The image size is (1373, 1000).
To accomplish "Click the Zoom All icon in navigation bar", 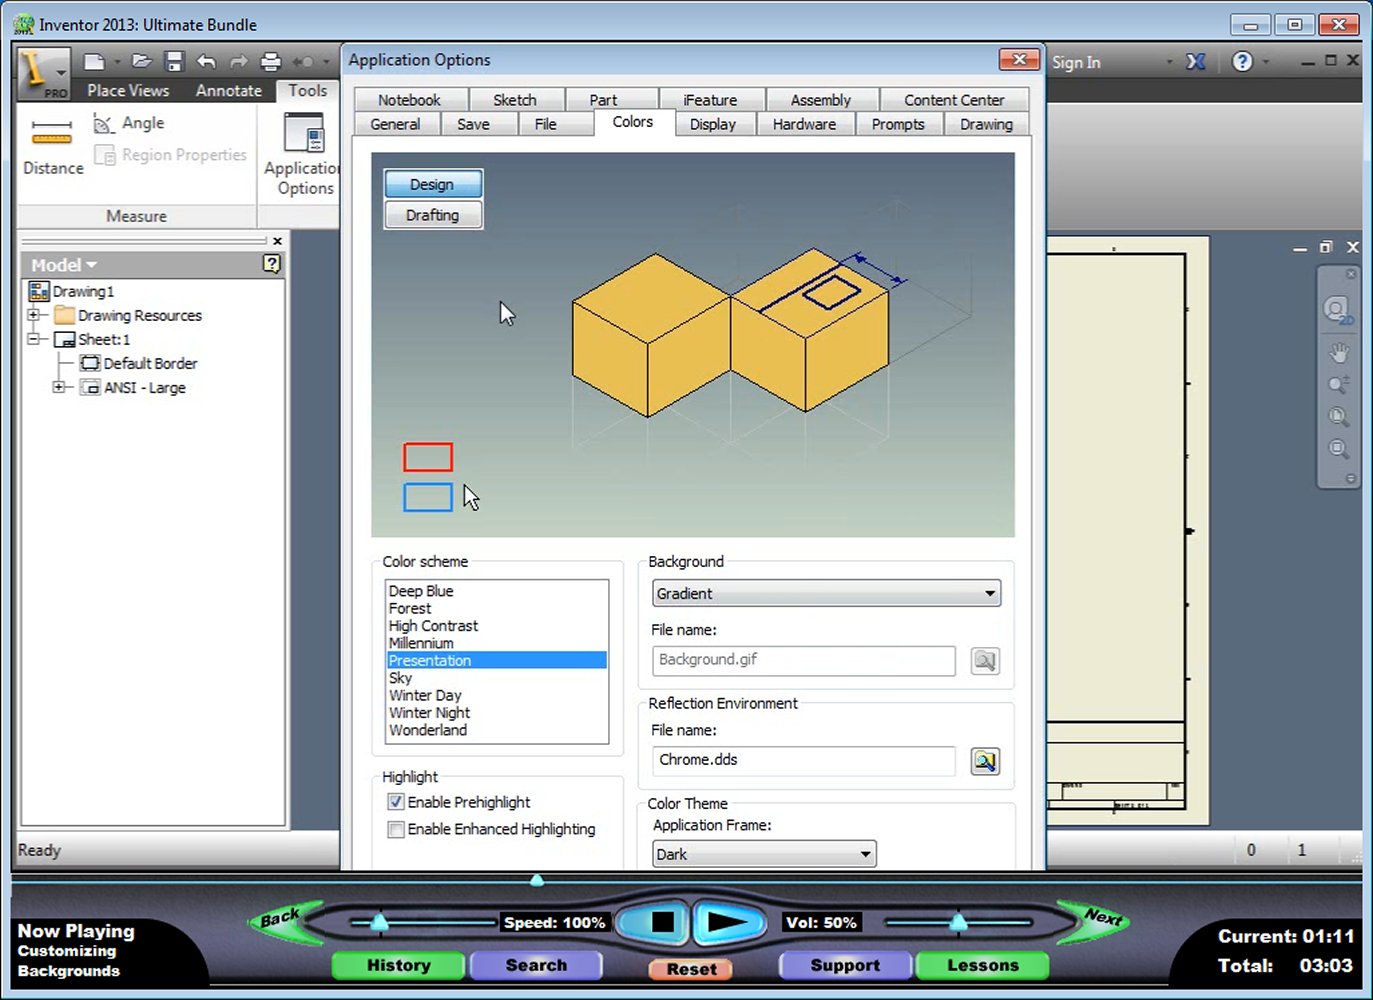I will click(1338, 417).
